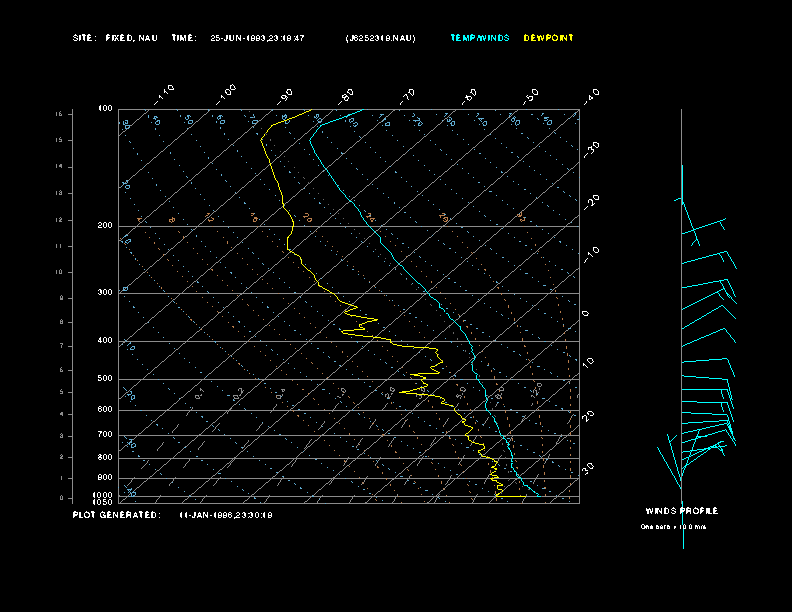Click the PLOT GENERATED label
Screen dimensions: 792x612
click(117, 515)
